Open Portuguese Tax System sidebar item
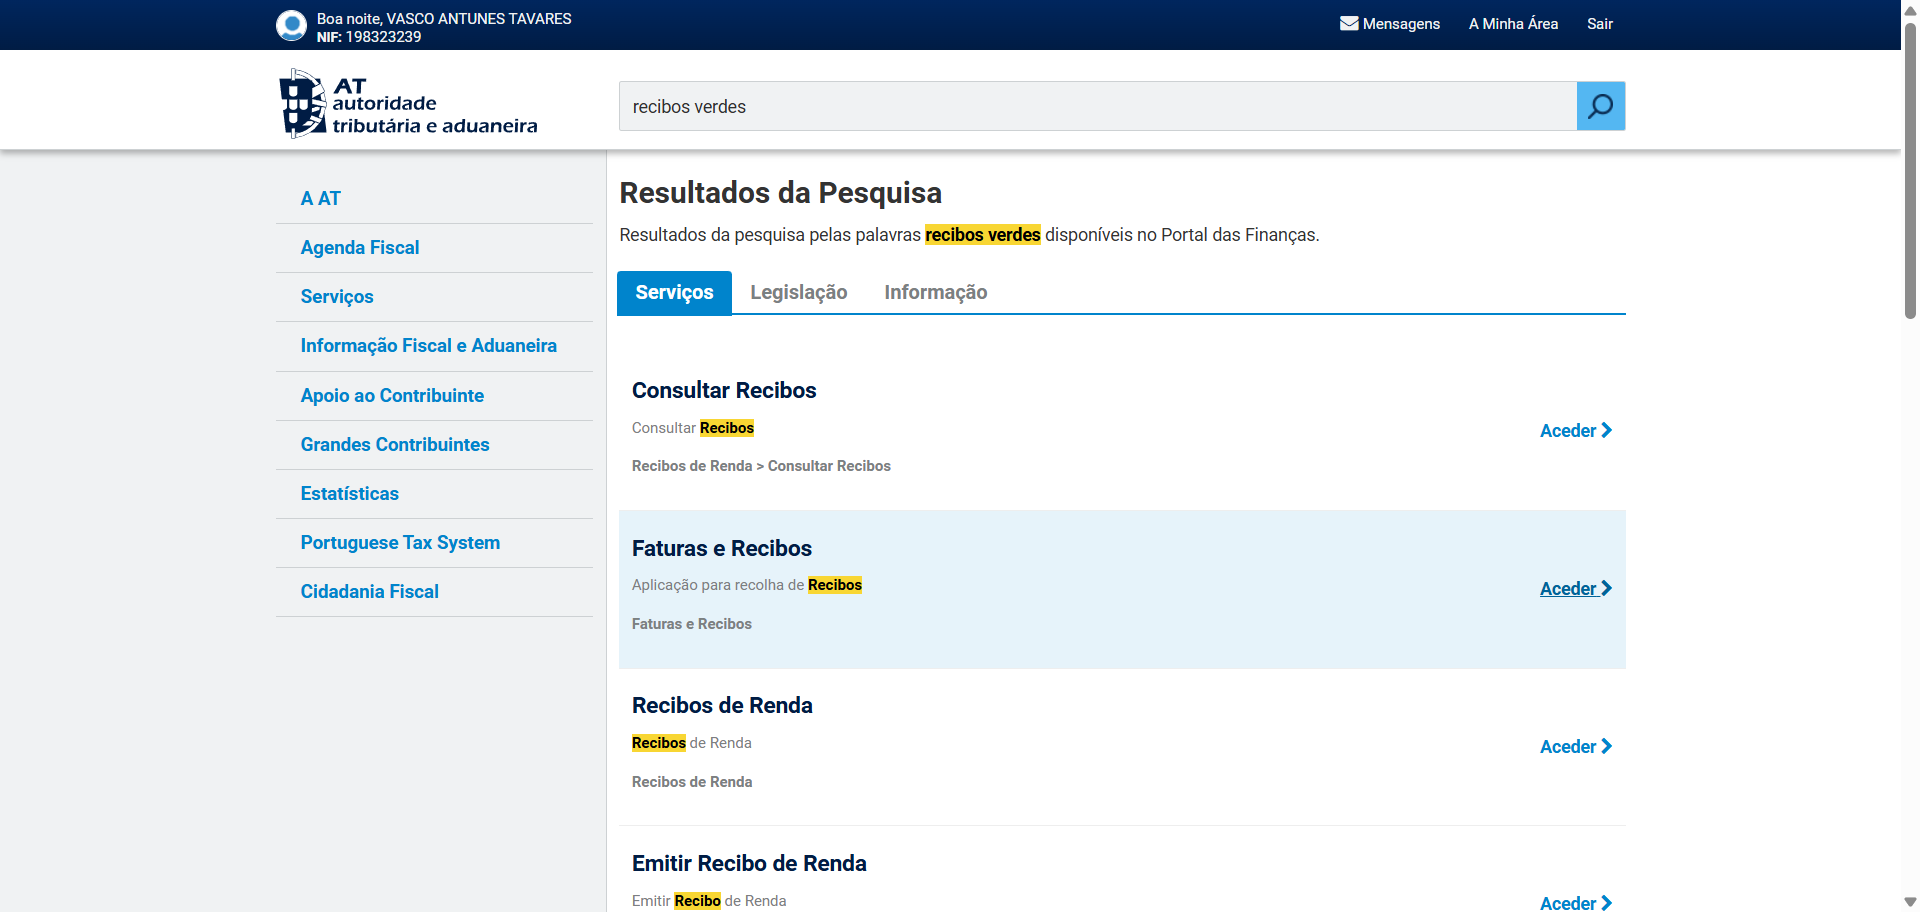This screenshot has height=912, width=1920. pyautogui.click(x=400, y=543)
